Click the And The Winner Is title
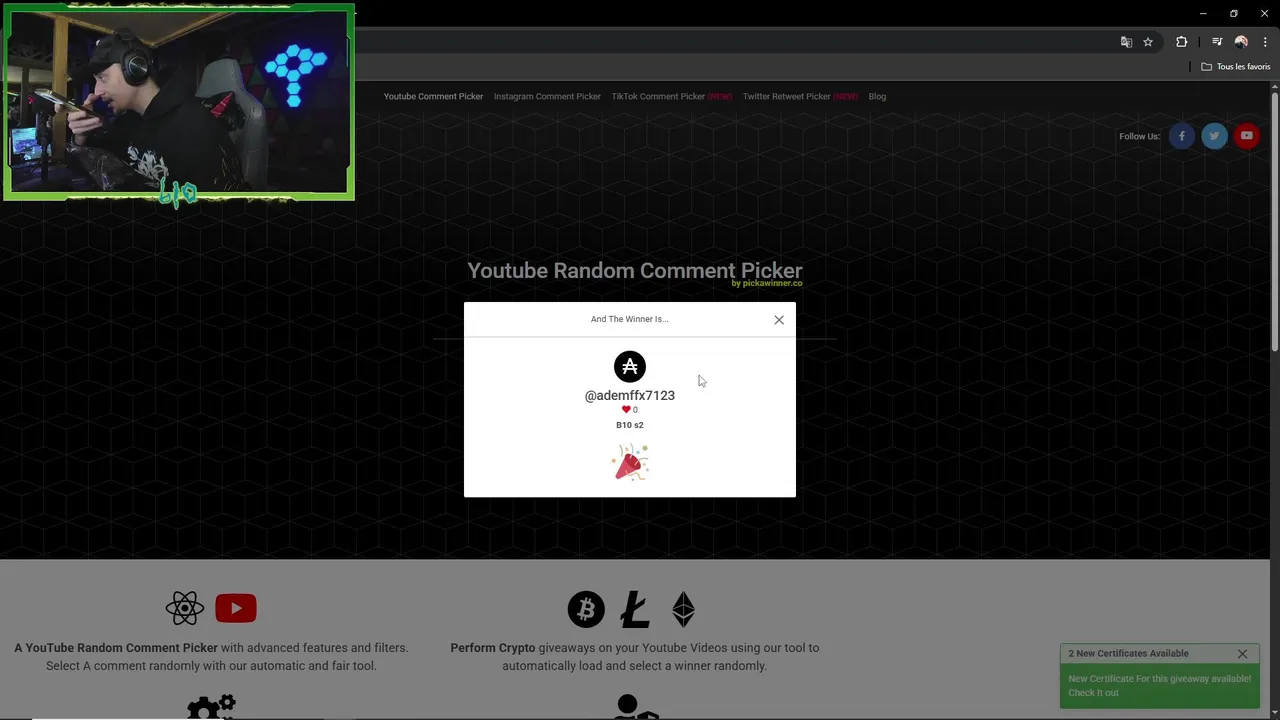Image resolution: width=1280 pixels, height=720 pixels. pos(630,319)
